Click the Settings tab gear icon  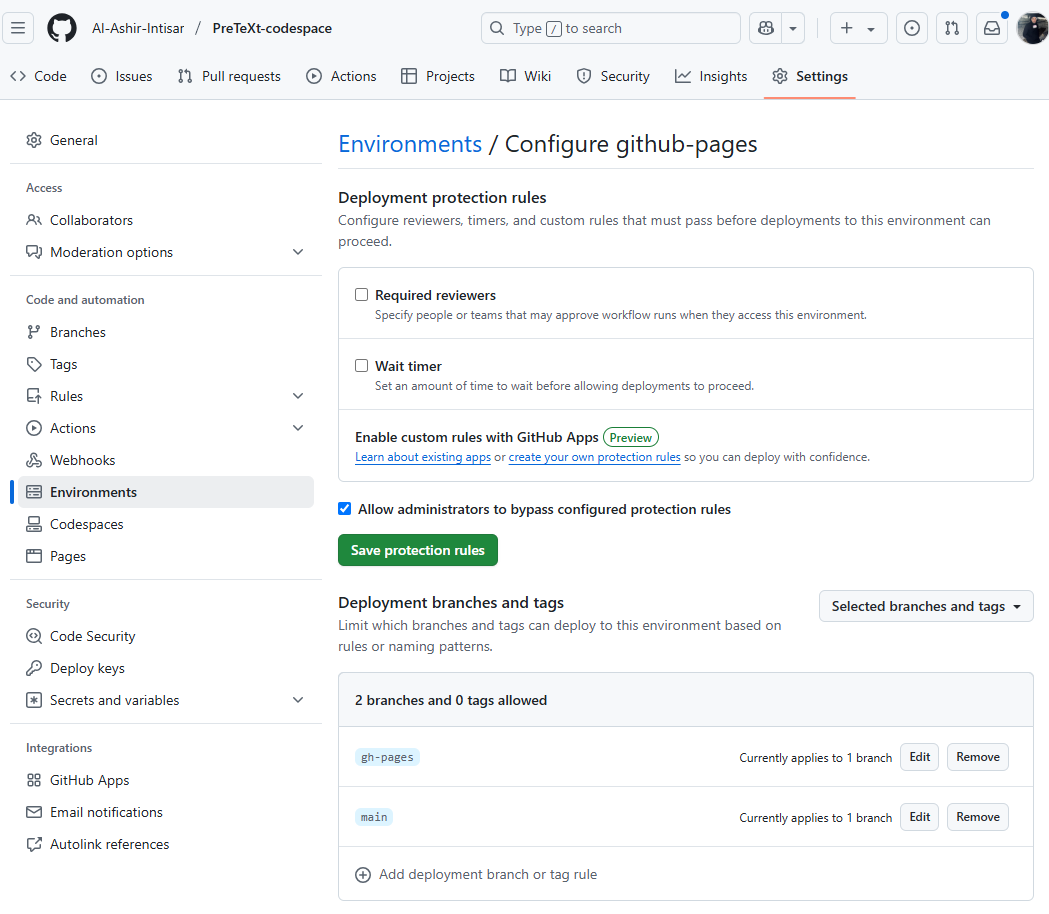pos(779,76)
